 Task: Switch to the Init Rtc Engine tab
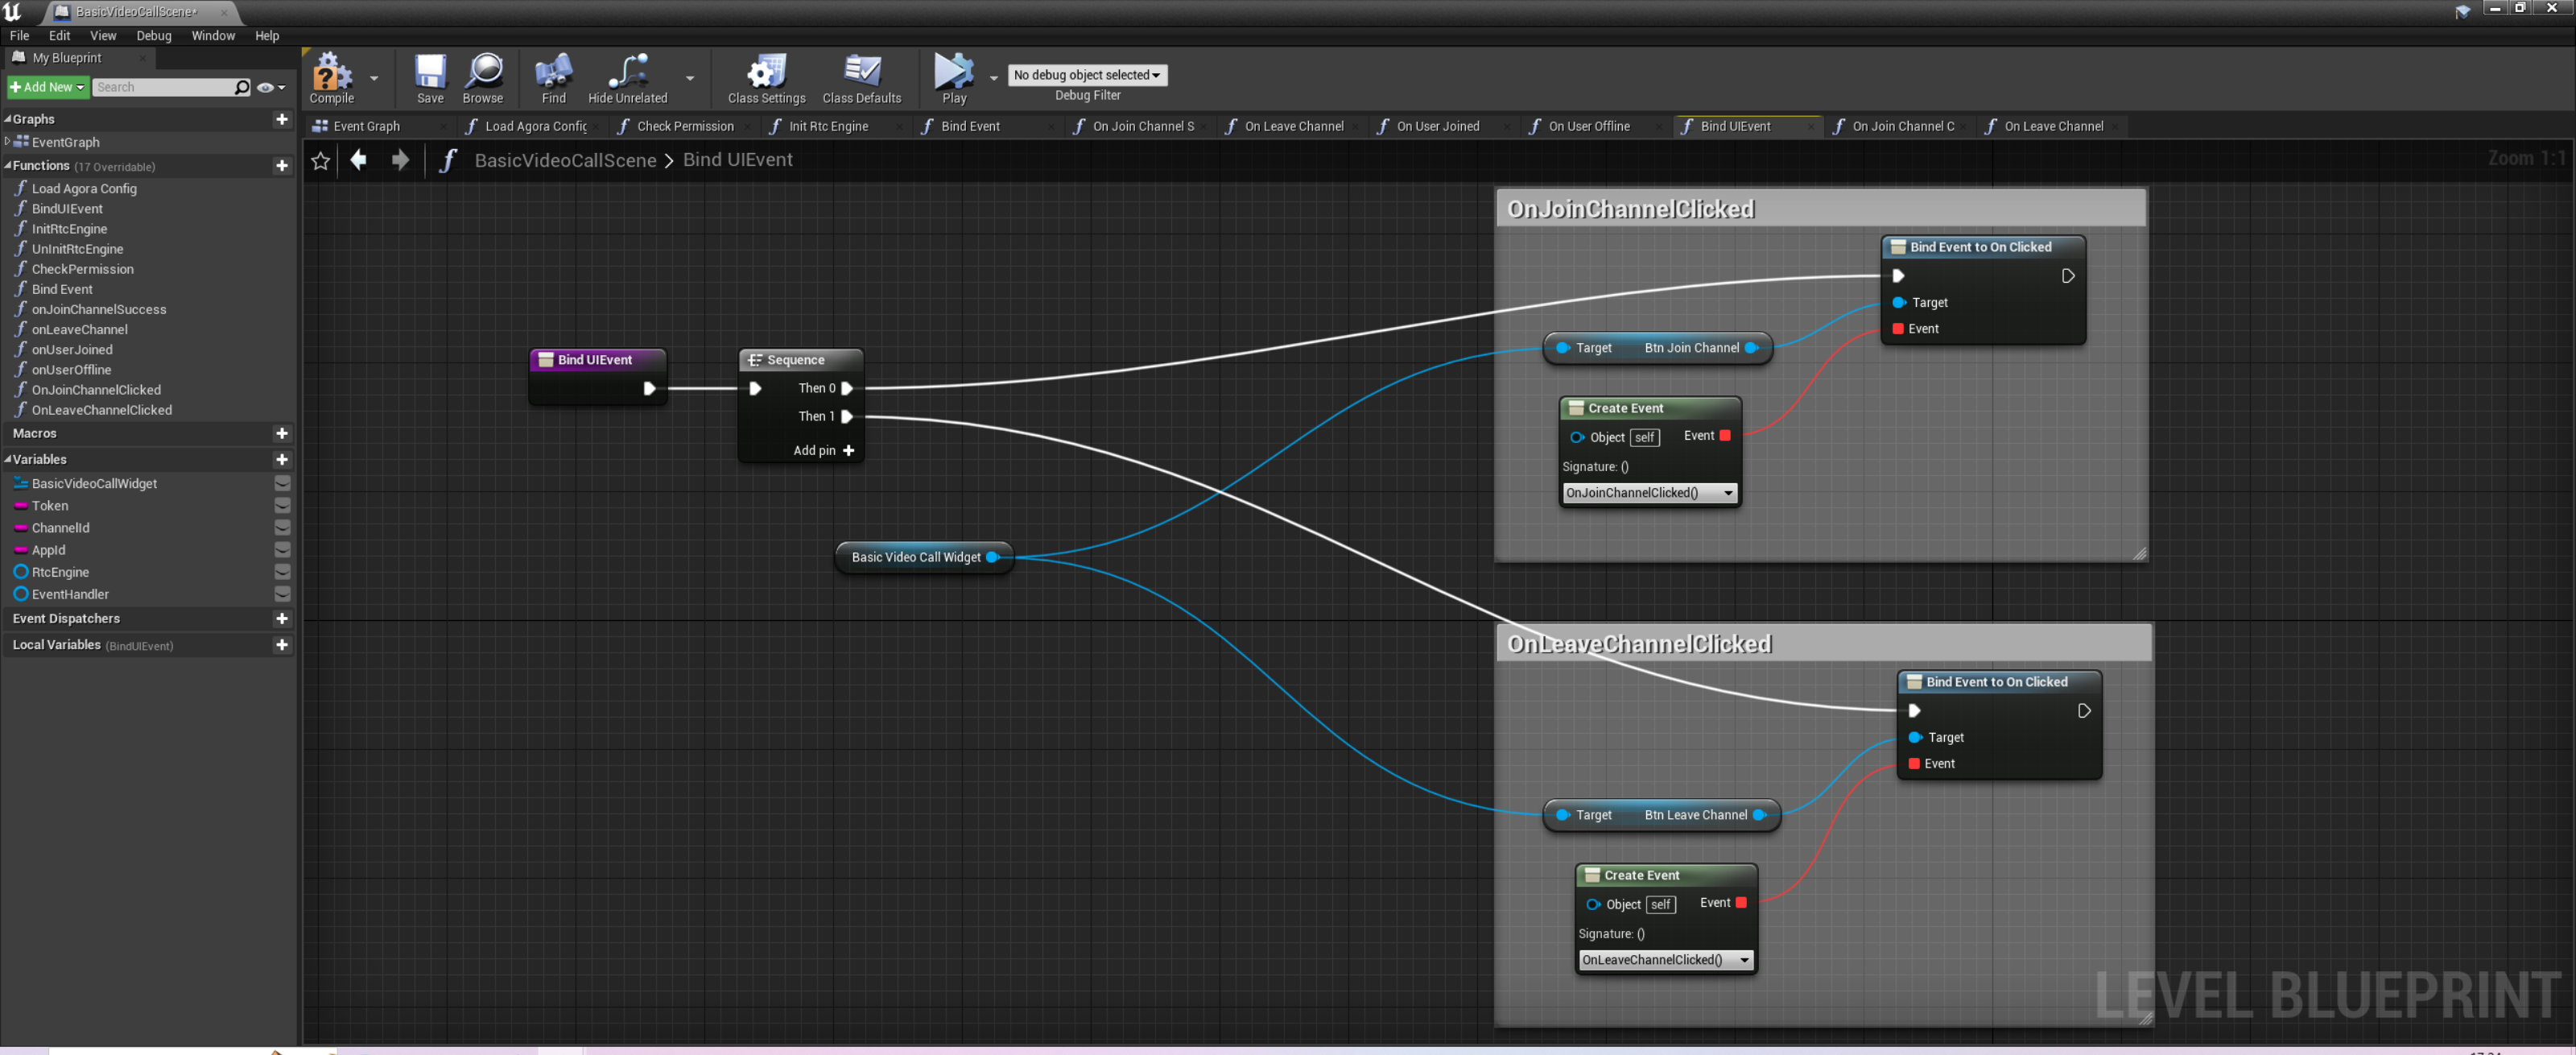(x=828, y=126)
